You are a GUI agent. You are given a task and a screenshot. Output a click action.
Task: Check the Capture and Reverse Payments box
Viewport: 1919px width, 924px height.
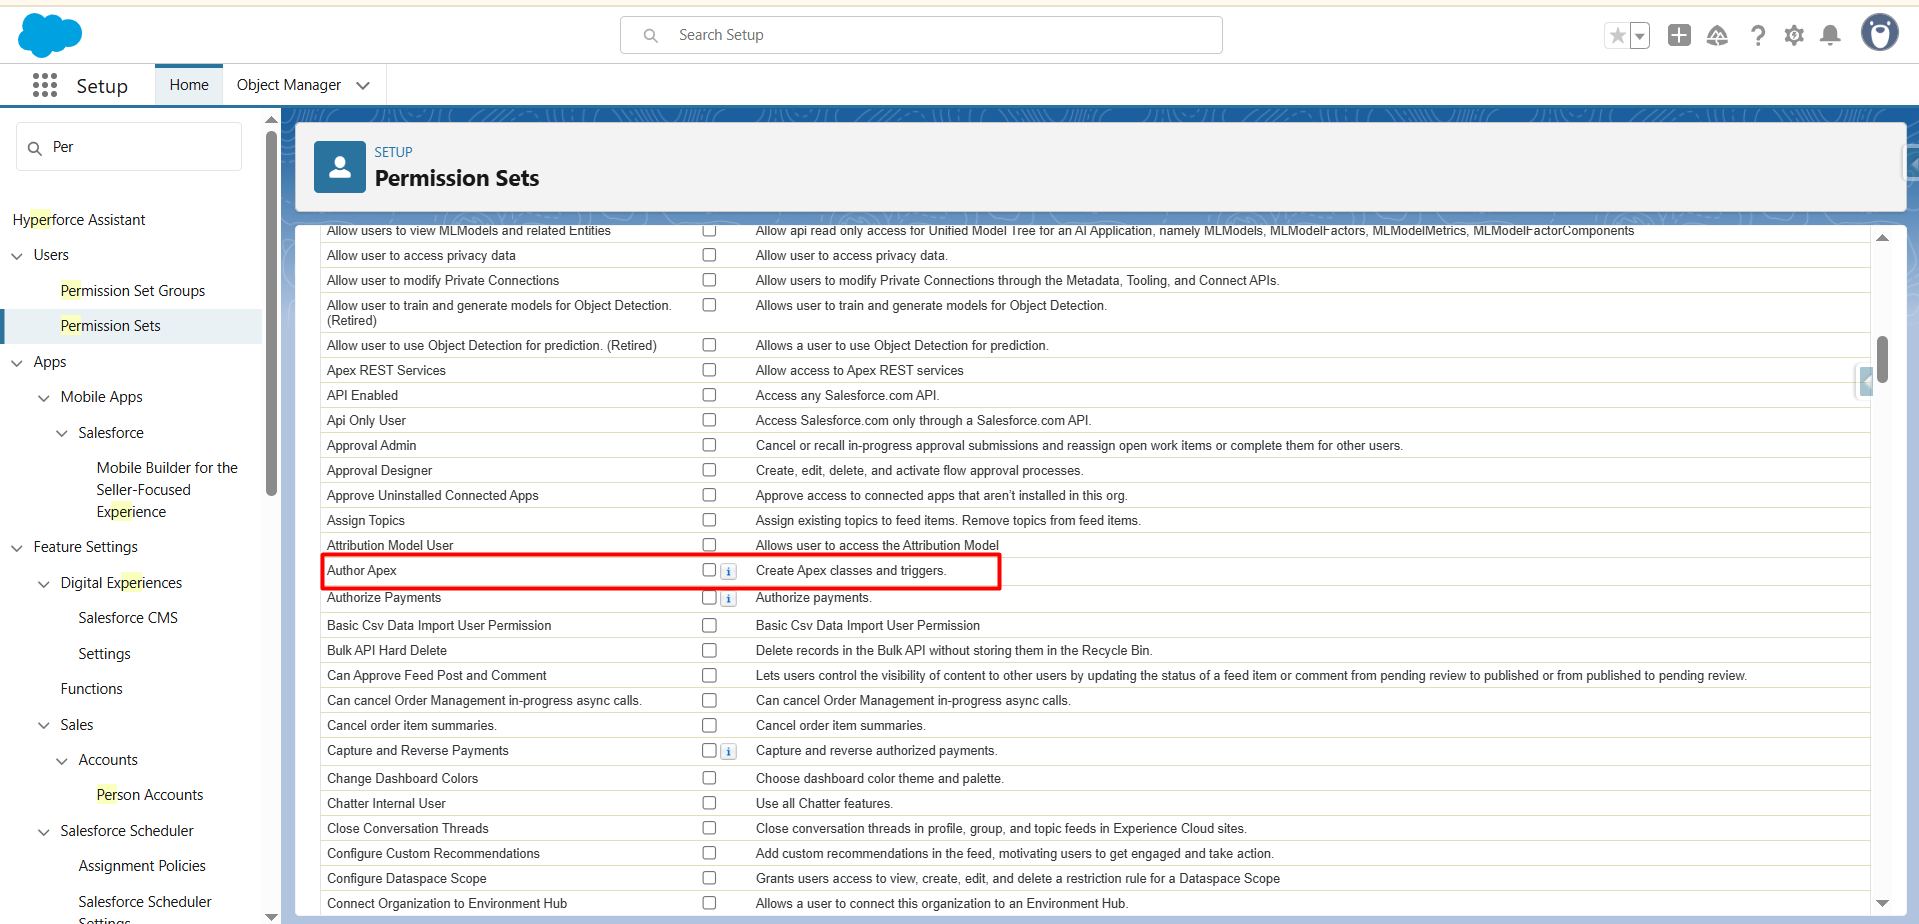click(x=709, y=750)
